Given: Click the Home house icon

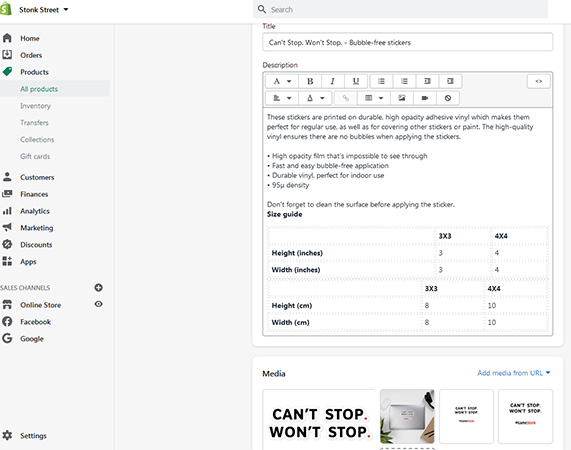Looking at the screenshot, I should point(7,38).
